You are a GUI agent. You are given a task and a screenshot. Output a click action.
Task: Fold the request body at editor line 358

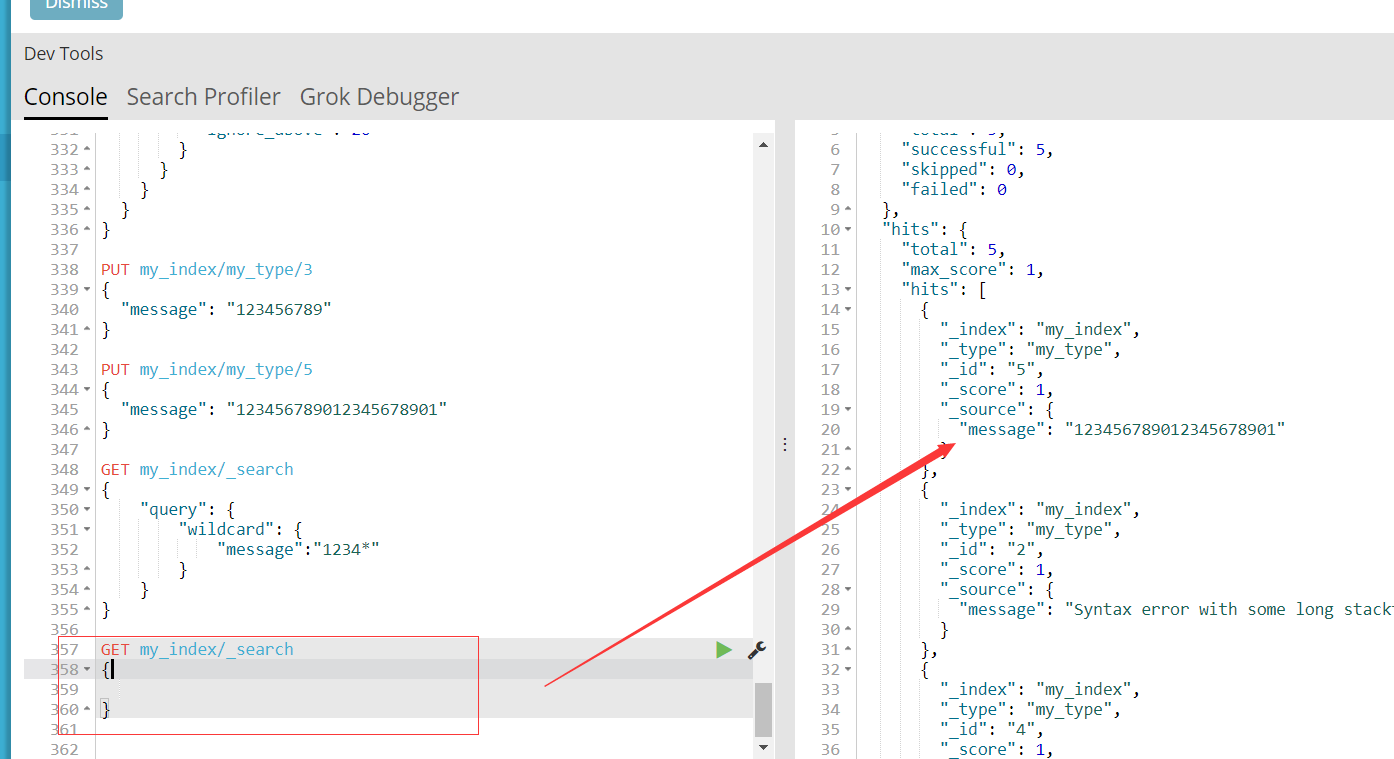pos(87,670)
